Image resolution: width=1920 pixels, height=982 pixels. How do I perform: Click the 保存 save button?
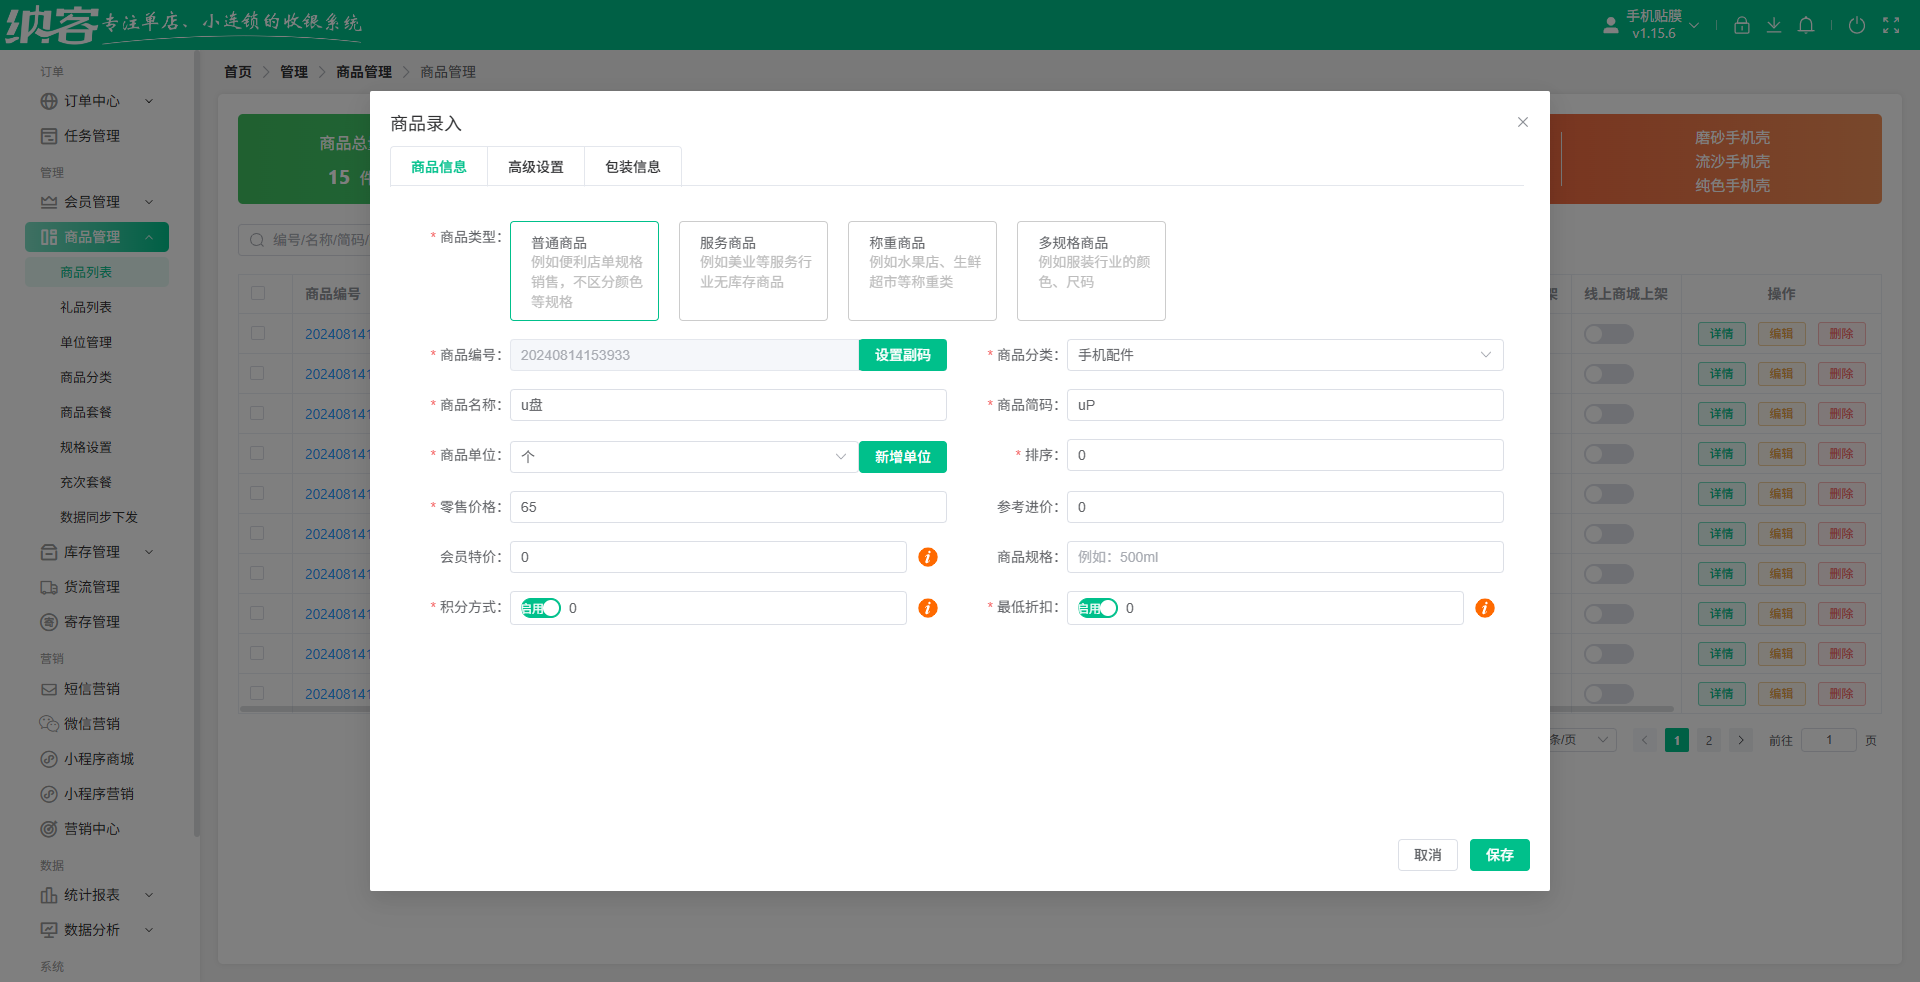tap(1499, 855)
